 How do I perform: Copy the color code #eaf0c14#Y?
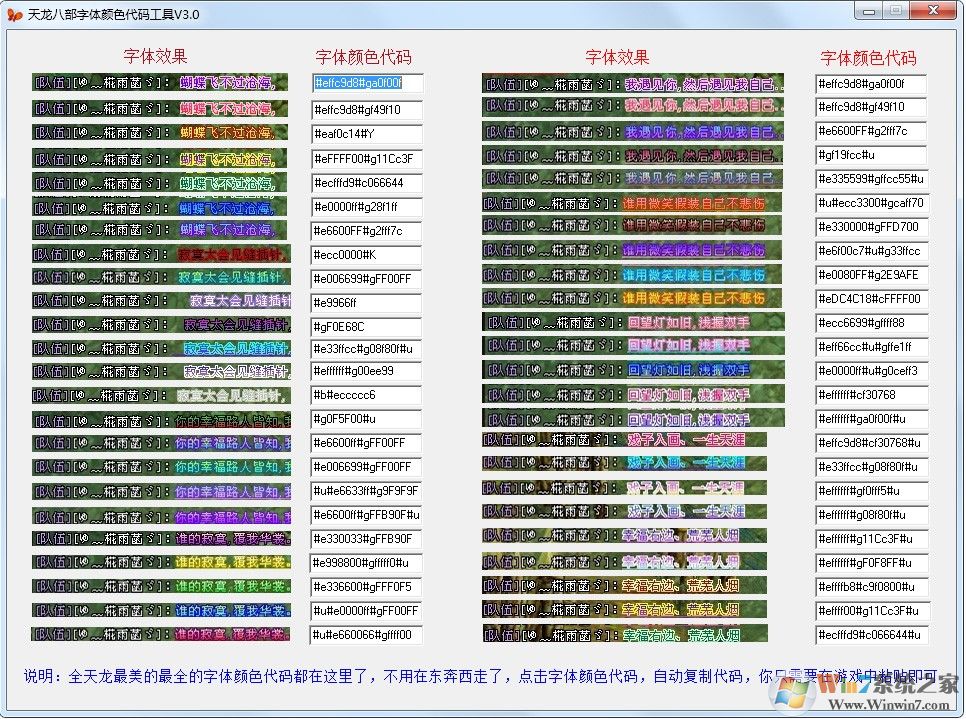(x=366, y=132)
